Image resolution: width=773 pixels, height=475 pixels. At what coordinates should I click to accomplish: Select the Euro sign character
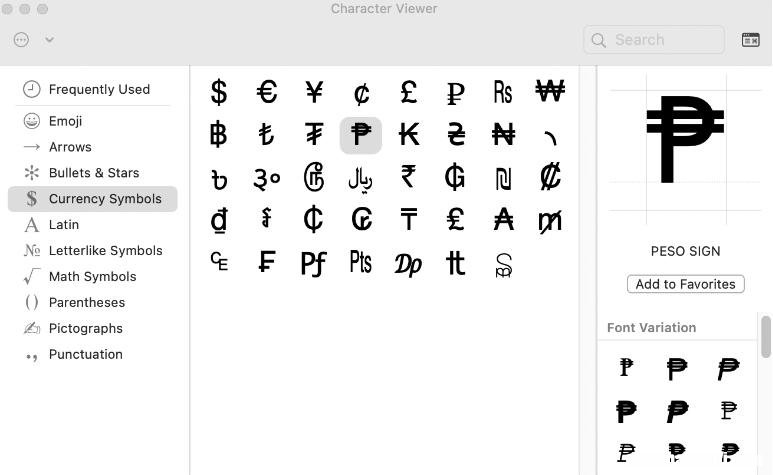(267, 92)
